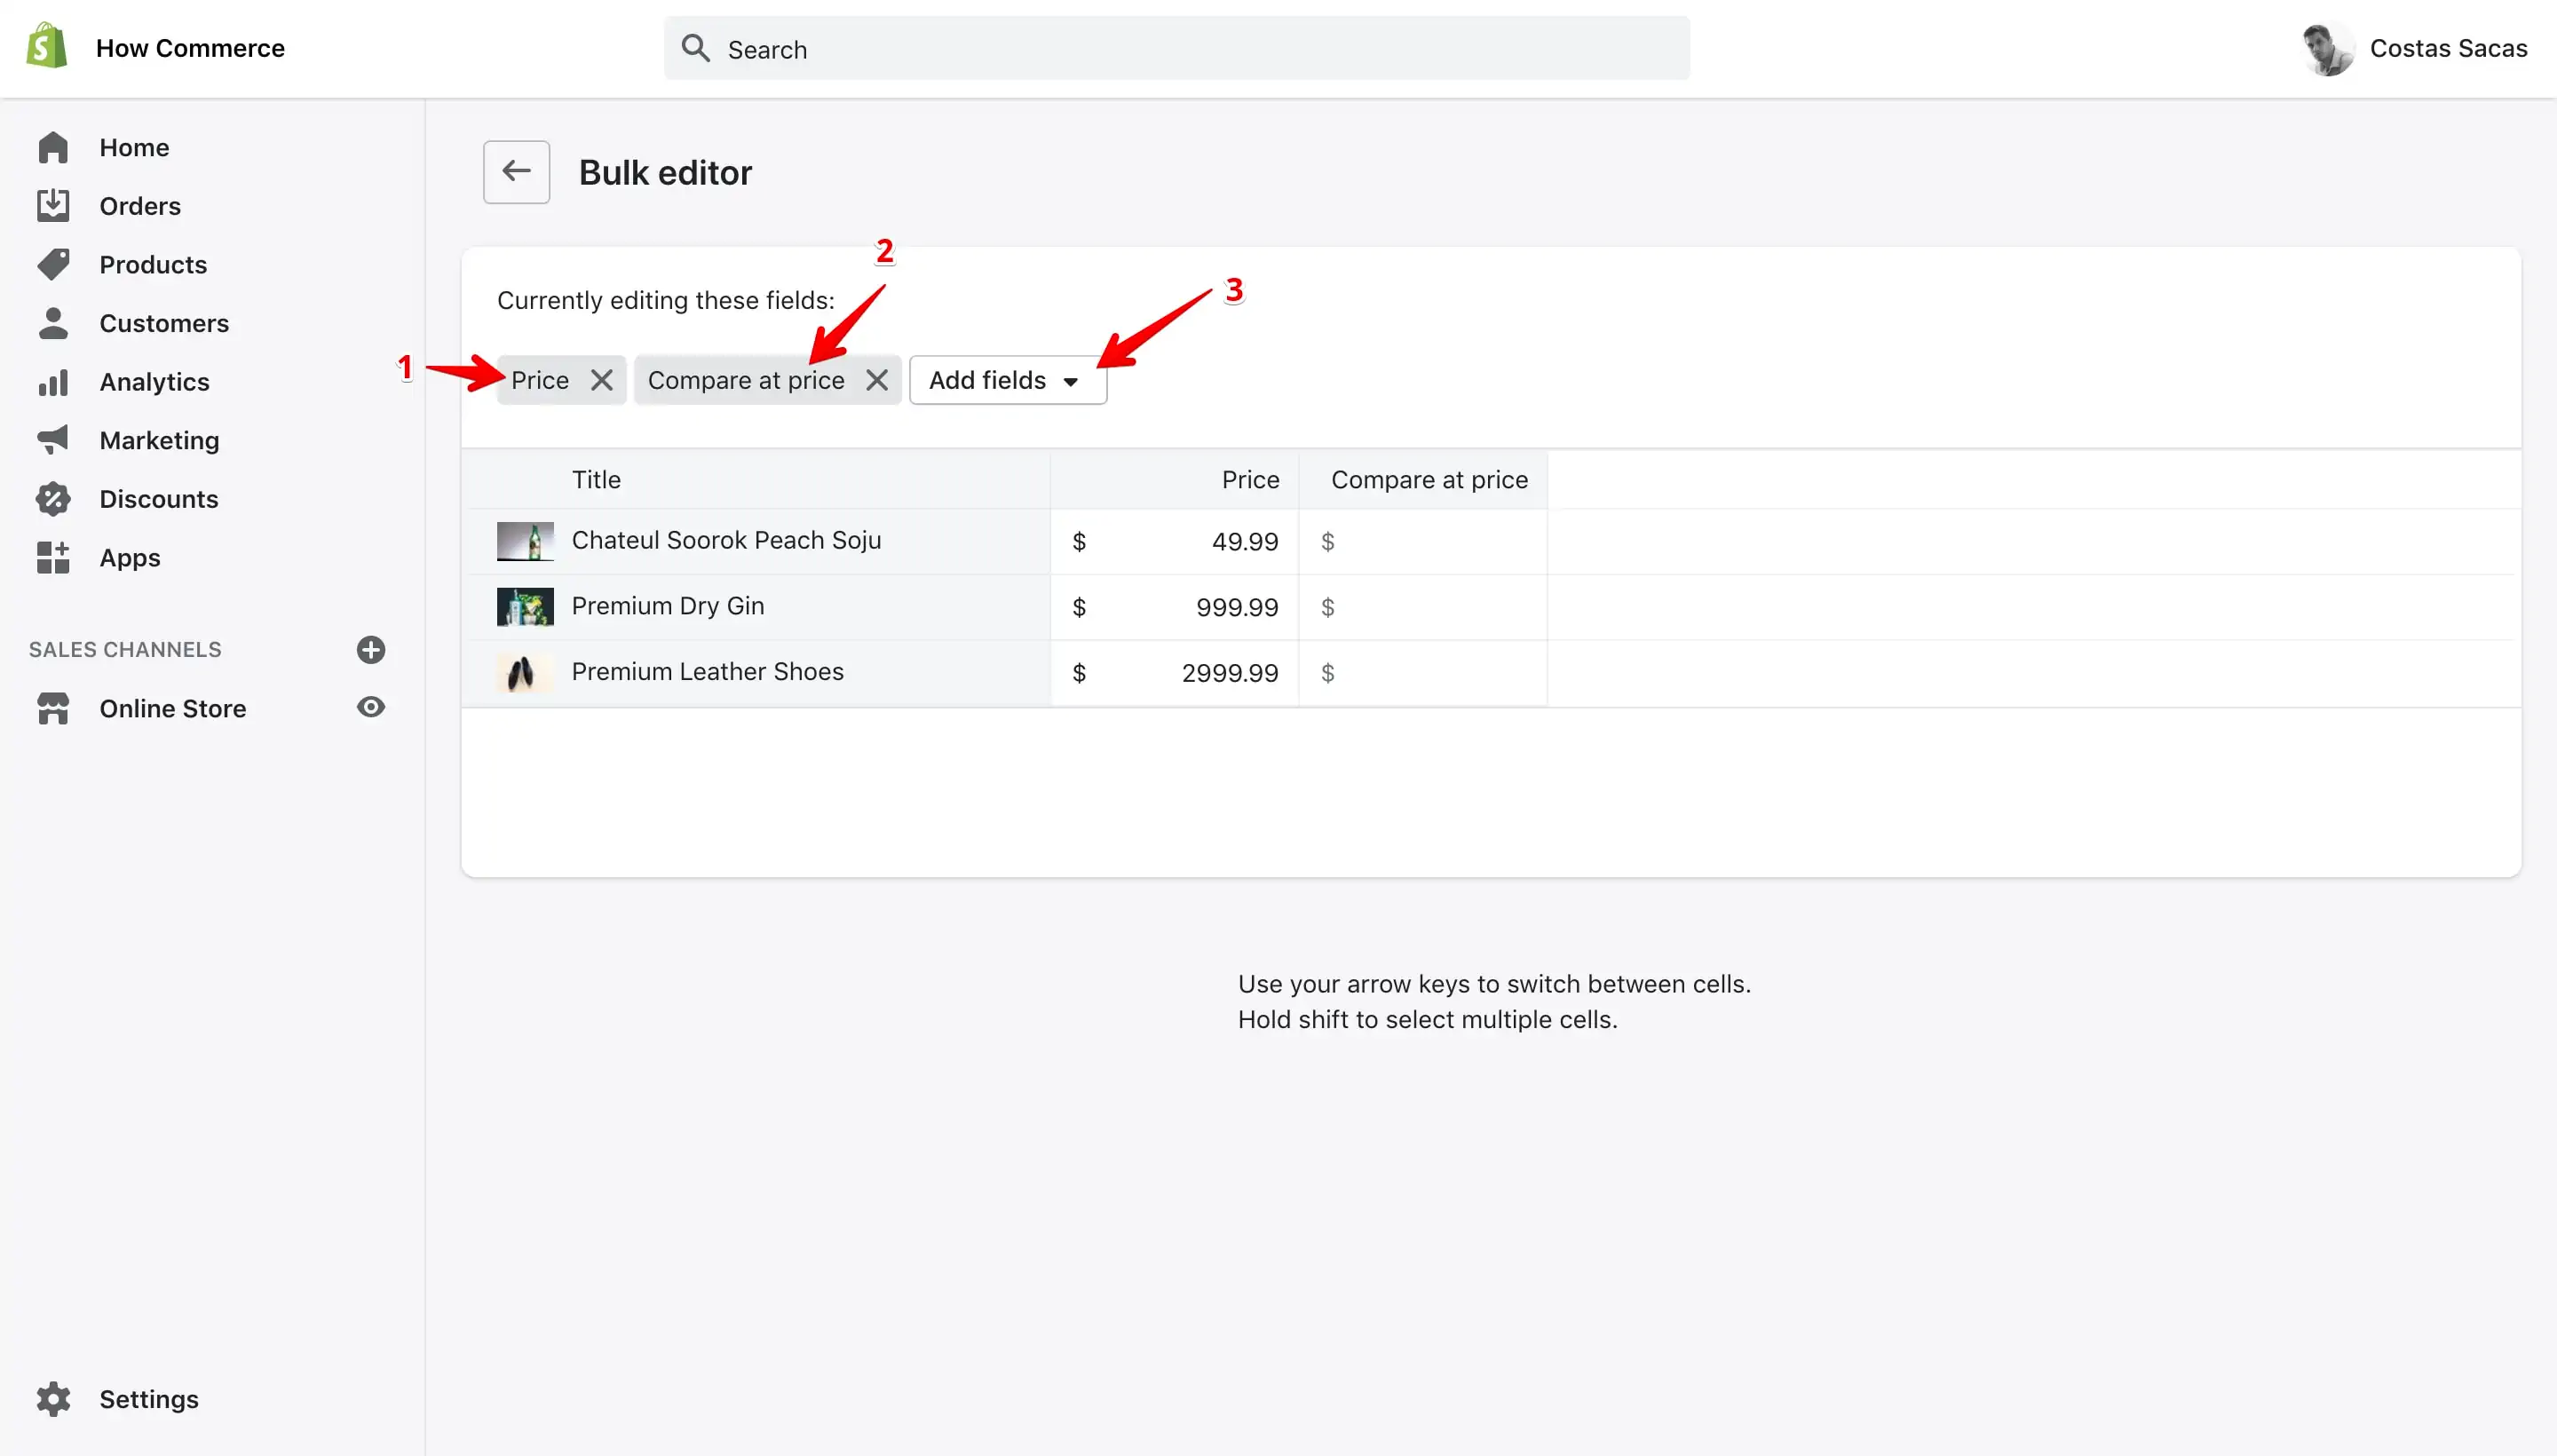This screenshot has height=1456, width=2557.
Task: Edit Compare at price for Peach Soju
Action: pyautogui.click(x=1423, y=541)
